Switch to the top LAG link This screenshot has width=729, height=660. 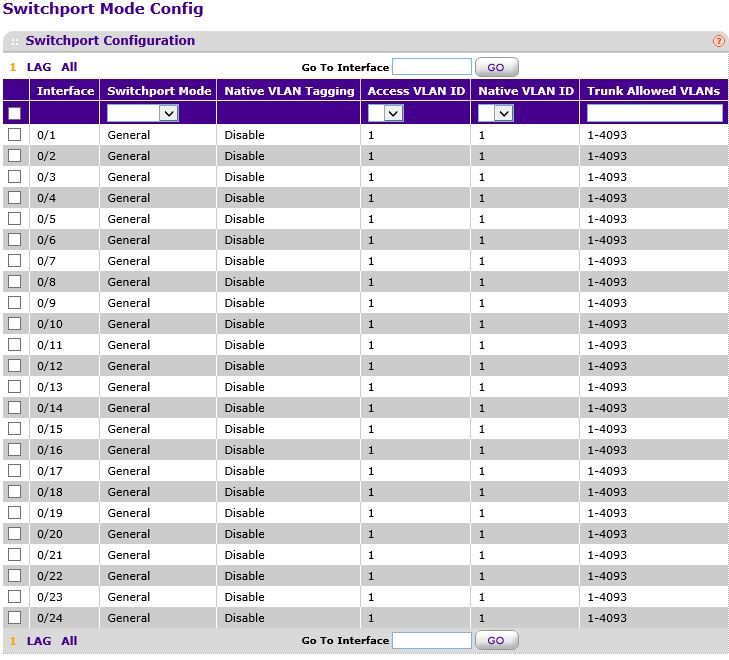(39, 67)
